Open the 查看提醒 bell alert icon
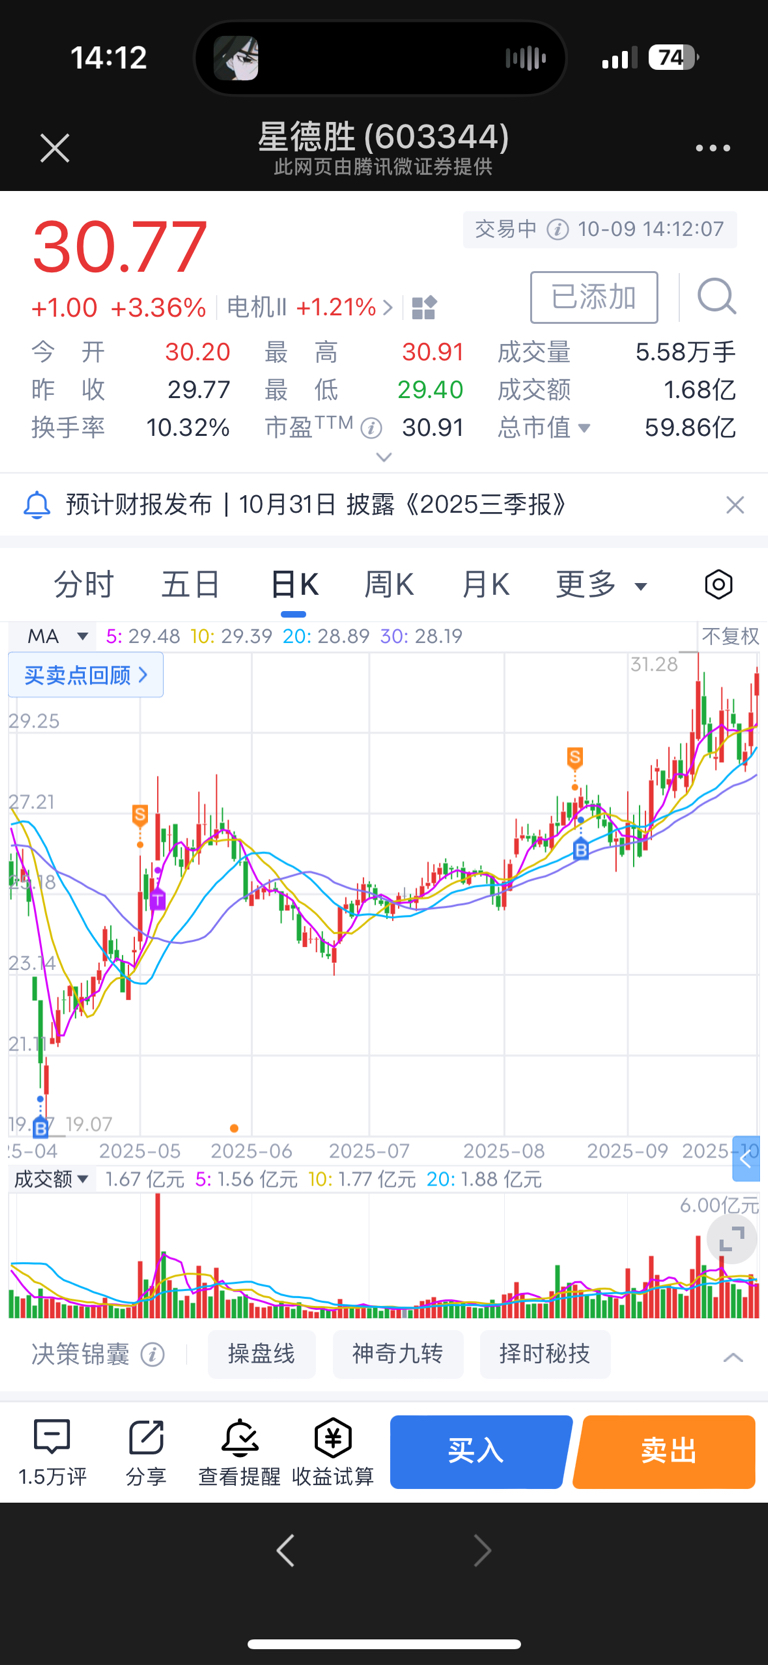The height and width of the screenshot is (1665, 769). pos(239,1451)
